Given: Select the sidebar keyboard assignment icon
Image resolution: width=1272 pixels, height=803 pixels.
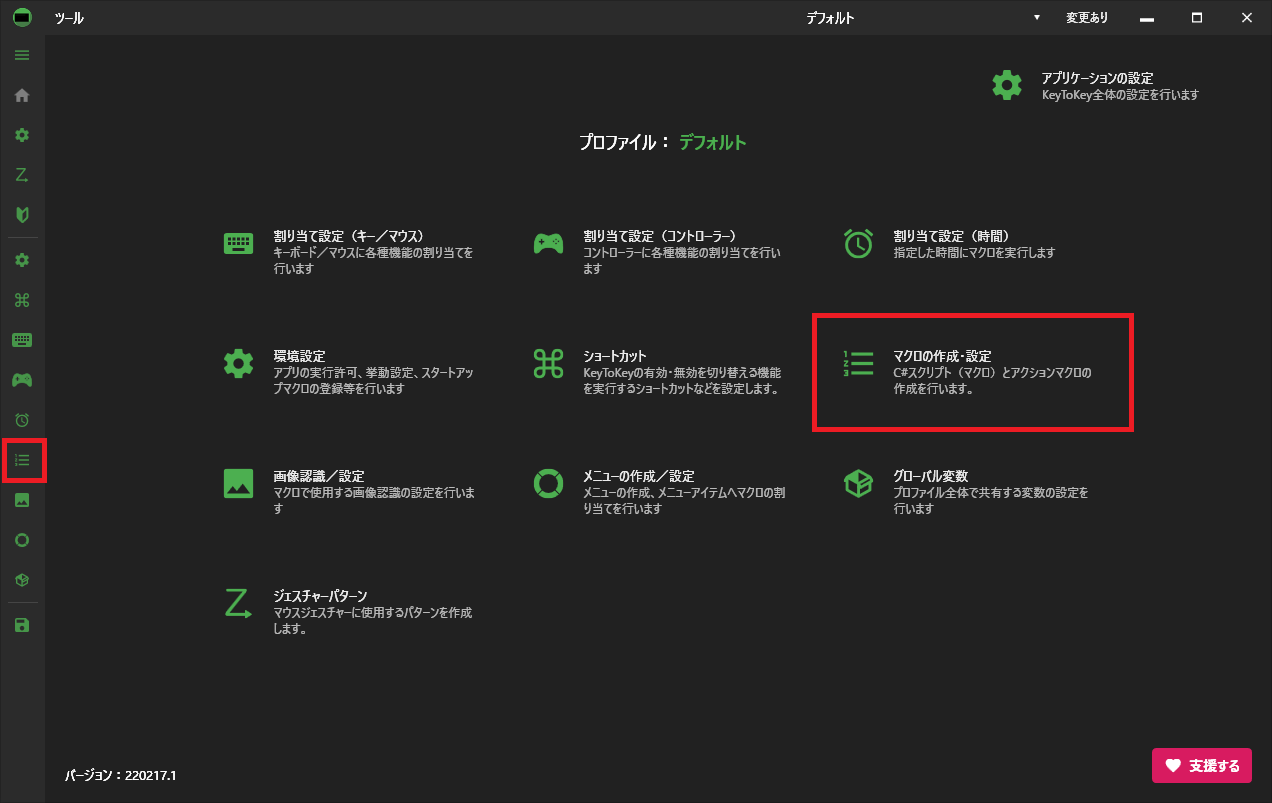Looking at the screenshot, I should tap(22, 340).
